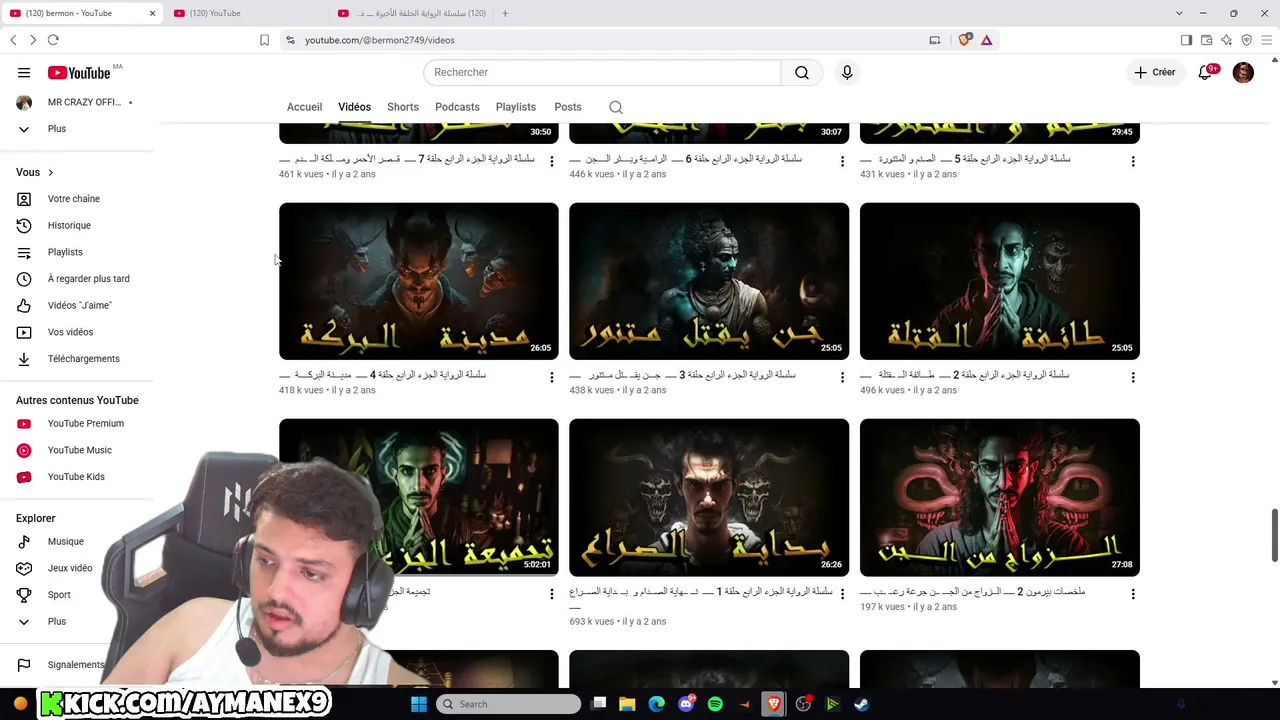
Task: Click the Brave Rewards triangle icon
Action: click(986, 40)
